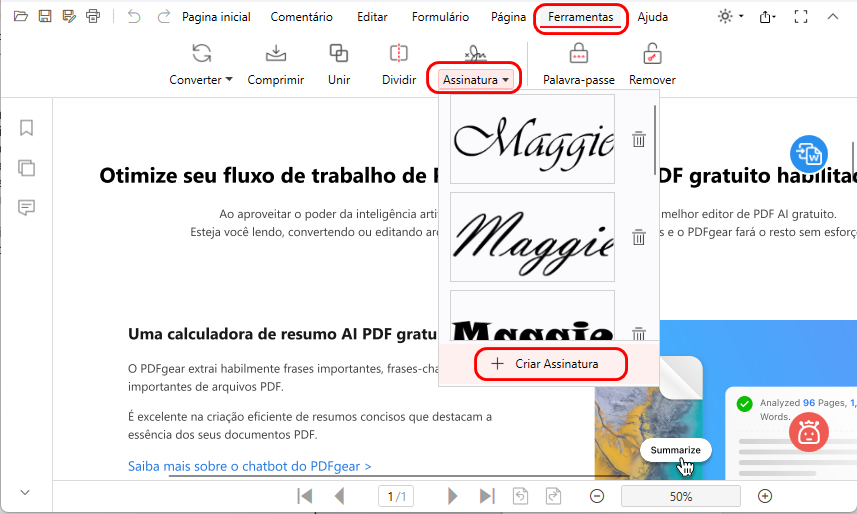Open the Página tab
This screenshot has height=514, width=857.
508,17
